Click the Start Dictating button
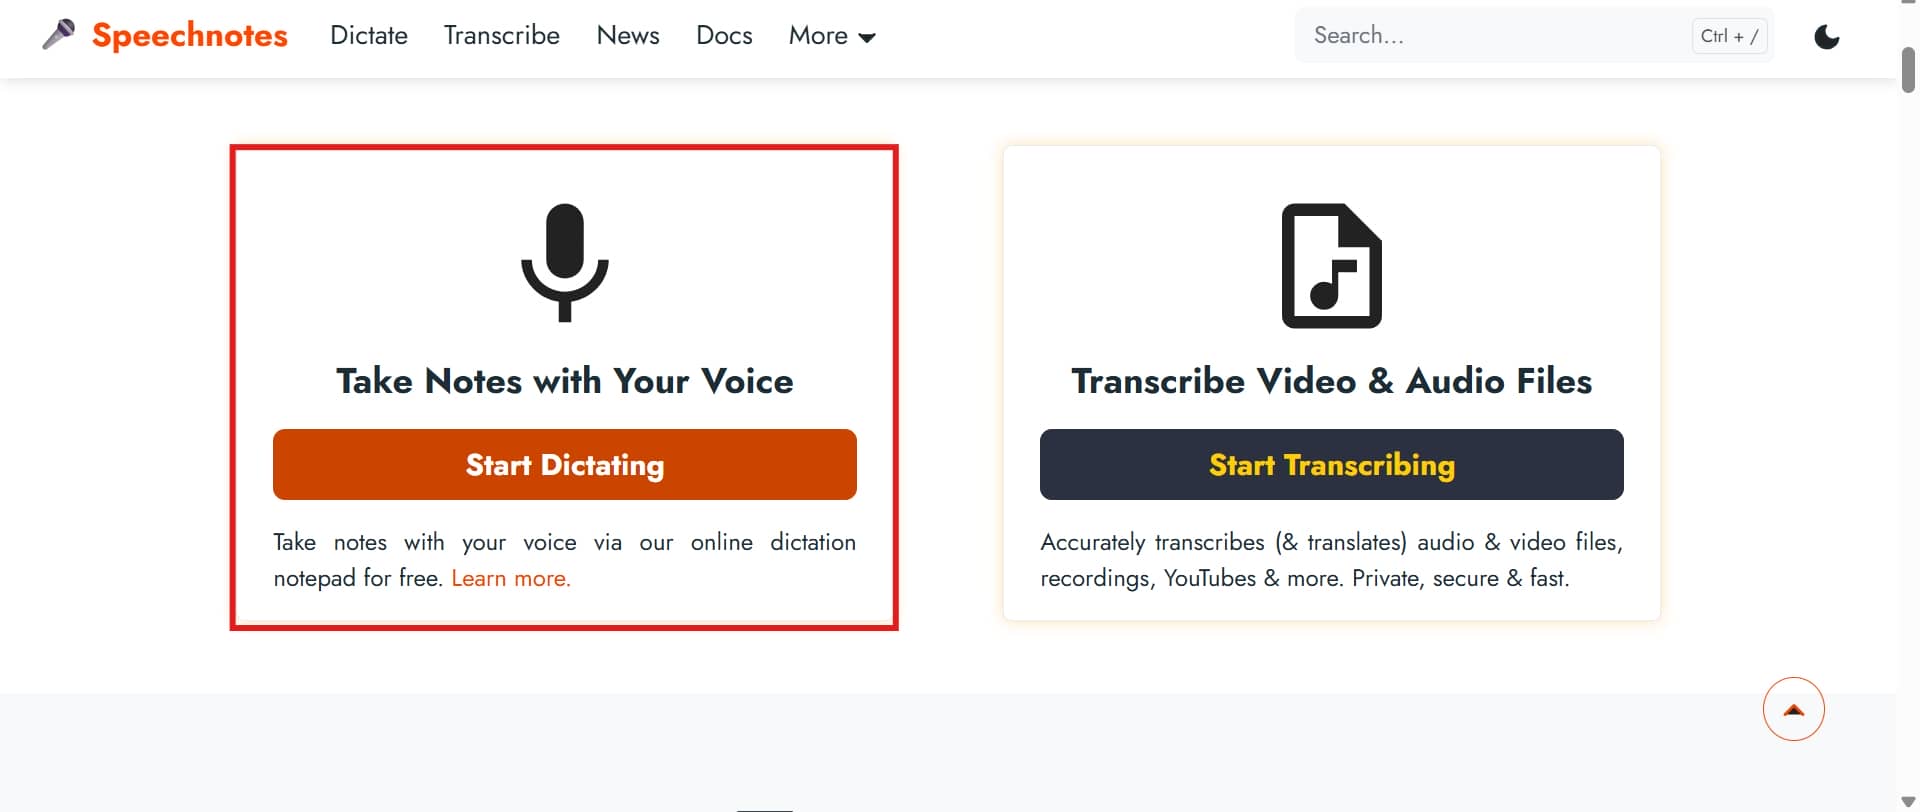 click(x=565, y=464)
